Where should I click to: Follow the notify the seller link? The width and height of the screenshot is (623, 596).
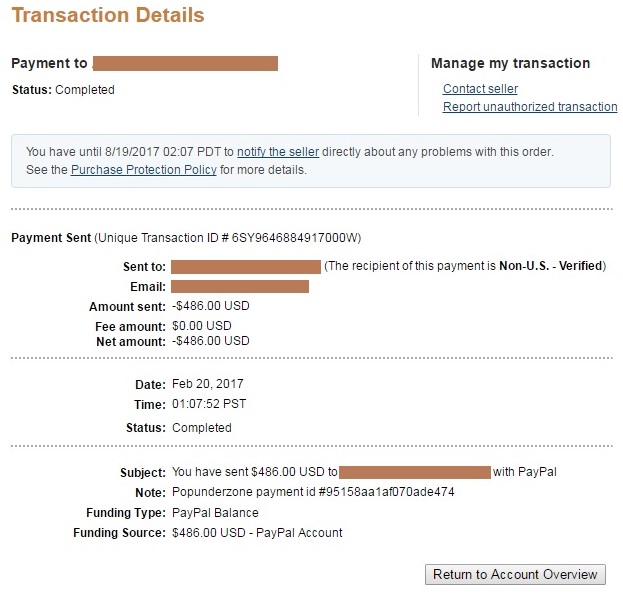click(x=278, y=152)
